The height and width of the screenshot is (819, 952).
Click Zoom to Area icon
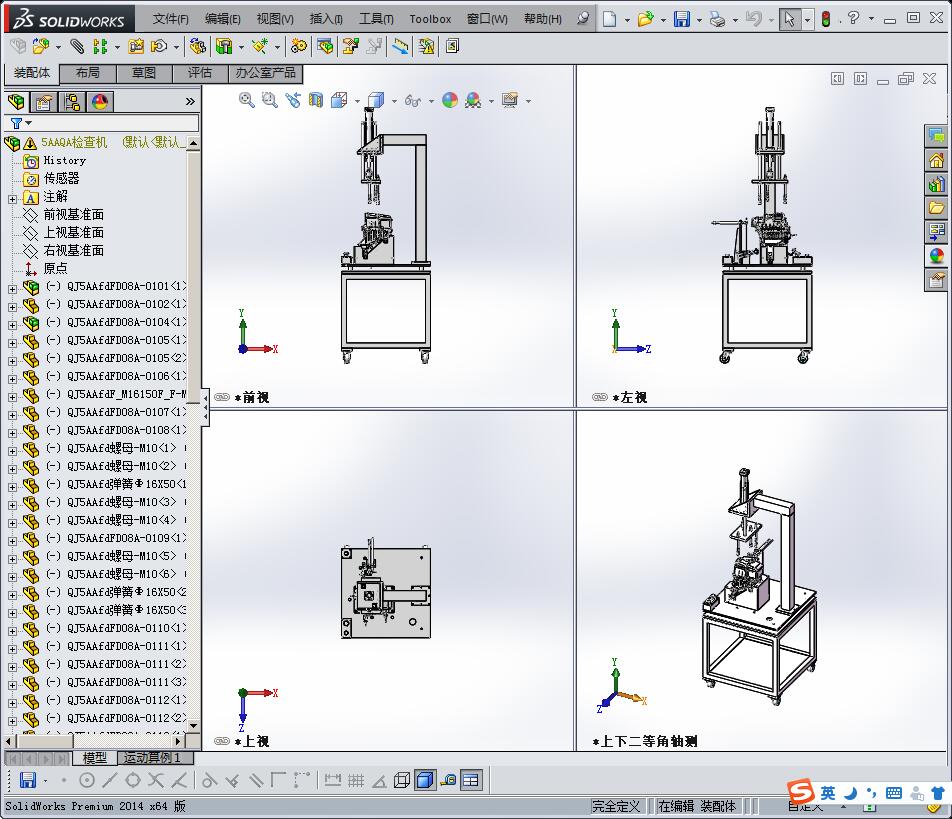coord(270,100)
